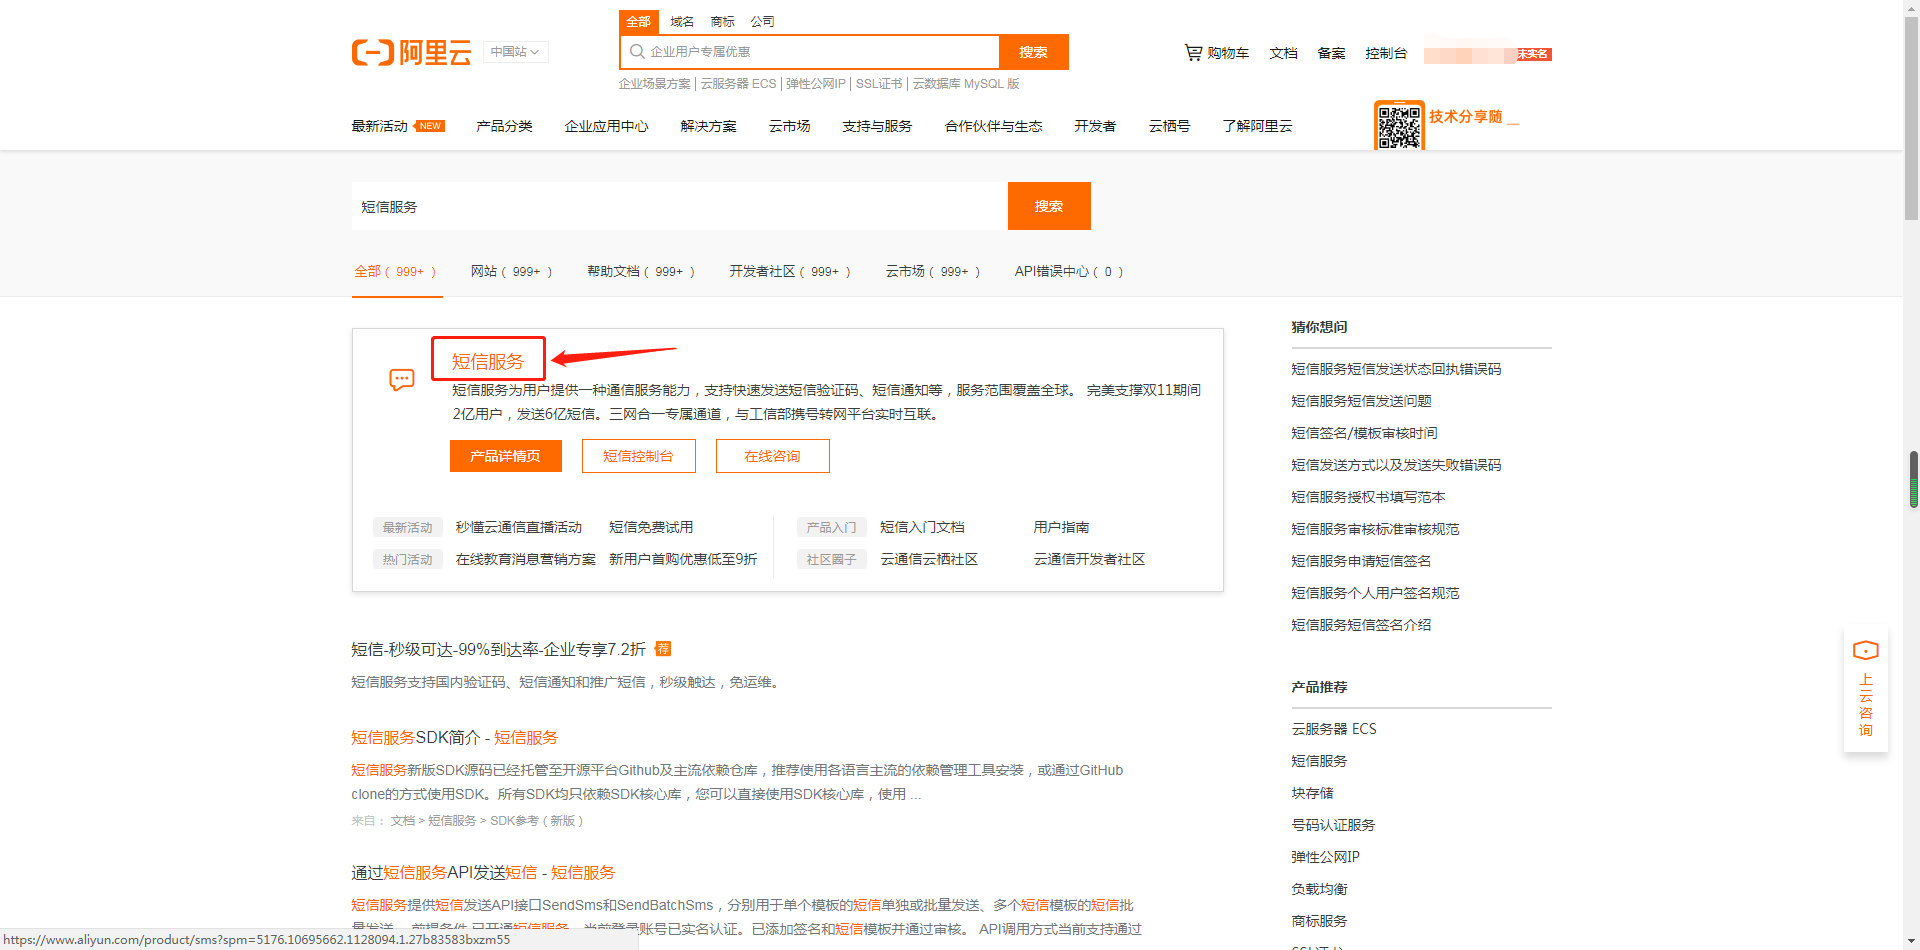Click the QR code image in navigation
Image resolution: width=1920 pixels, height=950 pixels.
(x=1399, y=126)
